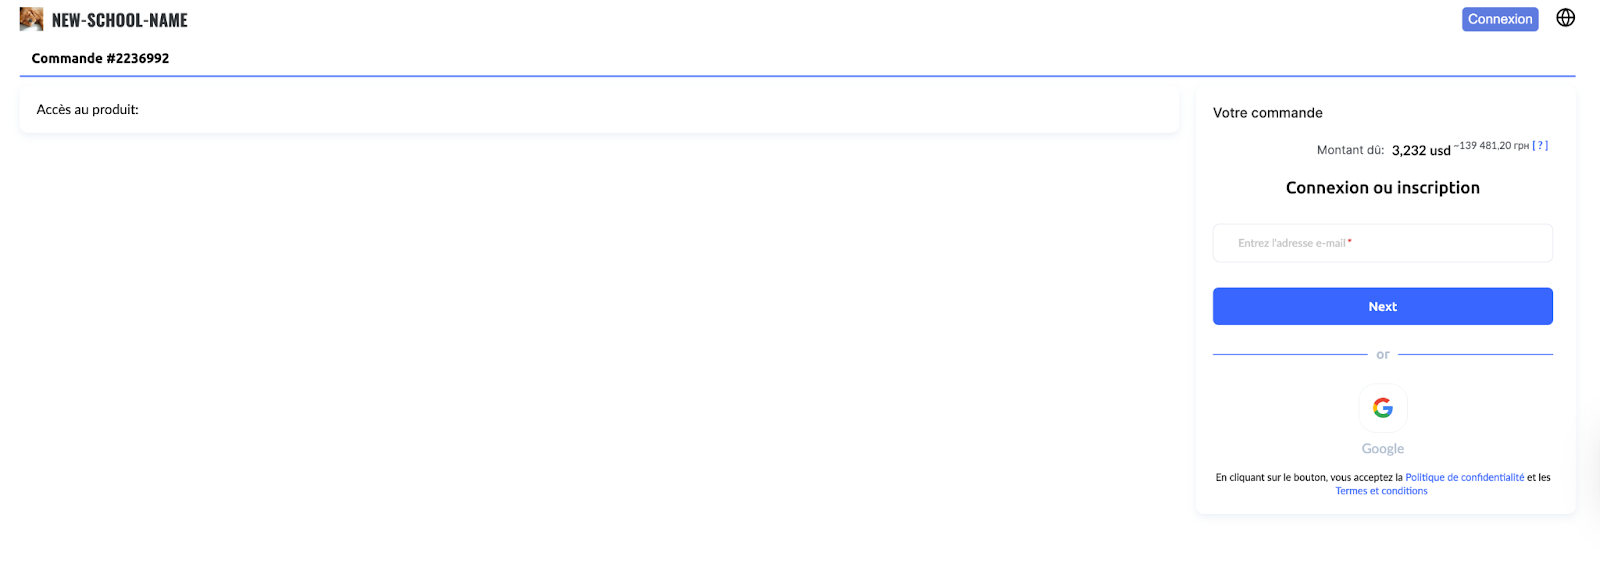
Task: Focus the e-mail address input field
Action: (x=1382, y=243)
